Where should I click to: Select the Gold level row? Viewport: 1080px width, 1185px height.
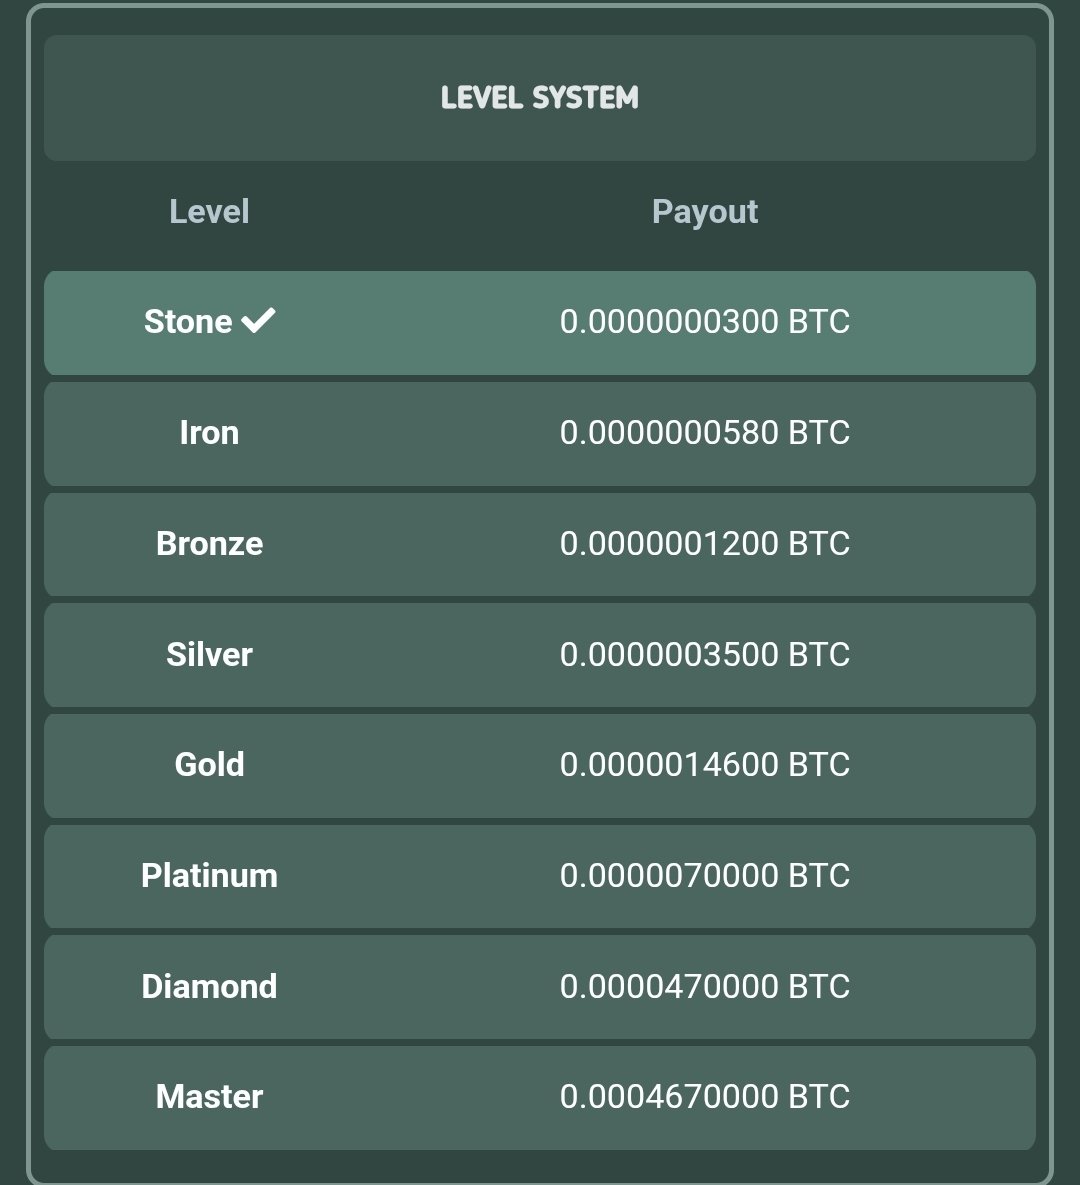tap(540, 766)
